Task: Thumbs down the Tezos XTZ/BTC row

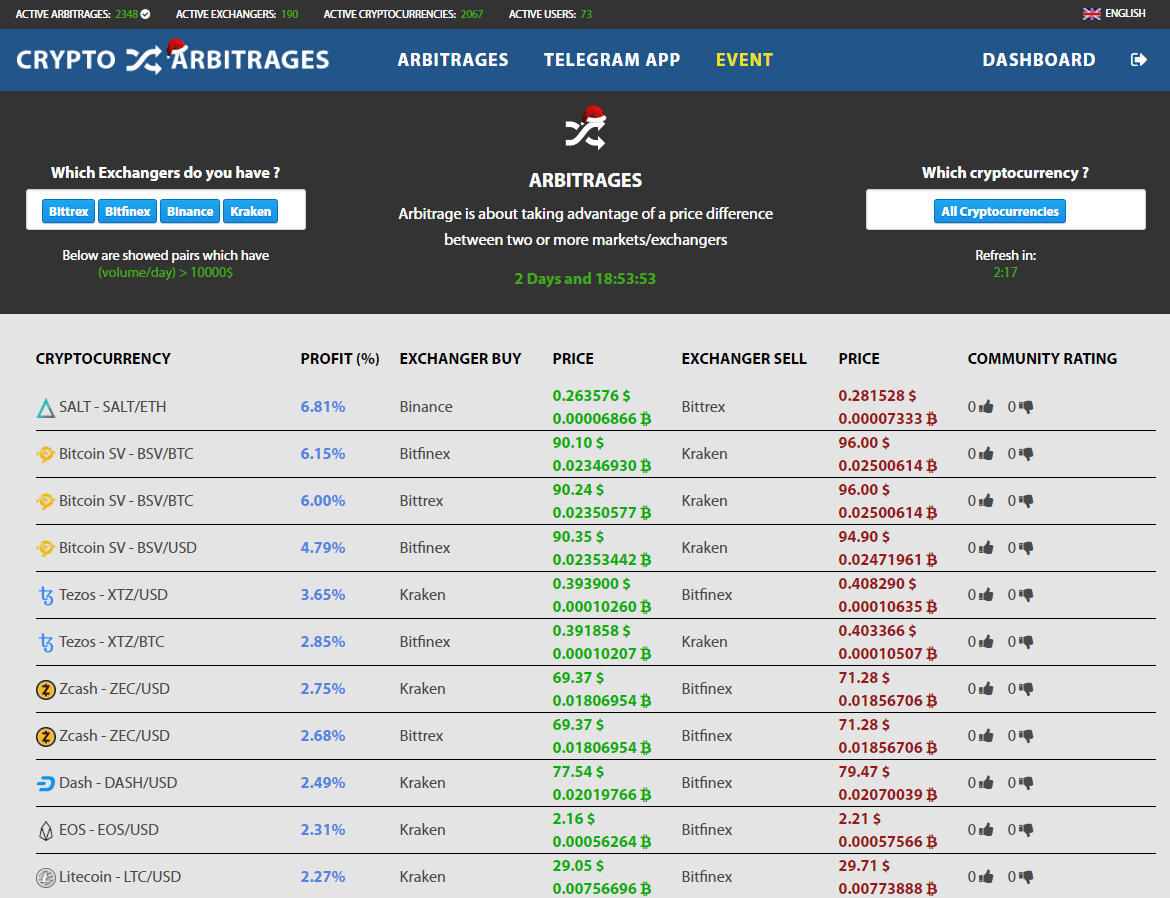Action: (1027, 642)
